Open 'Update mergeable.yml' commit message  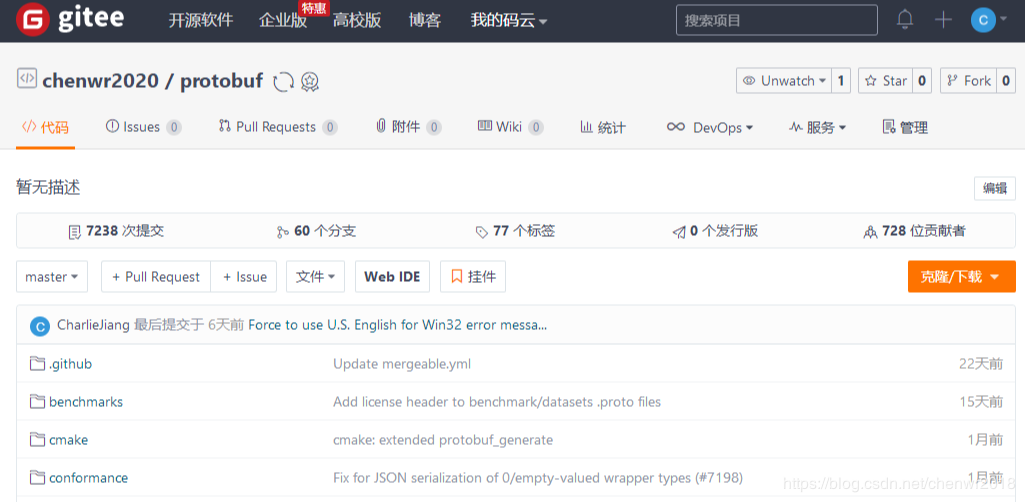tap(402, 363)
